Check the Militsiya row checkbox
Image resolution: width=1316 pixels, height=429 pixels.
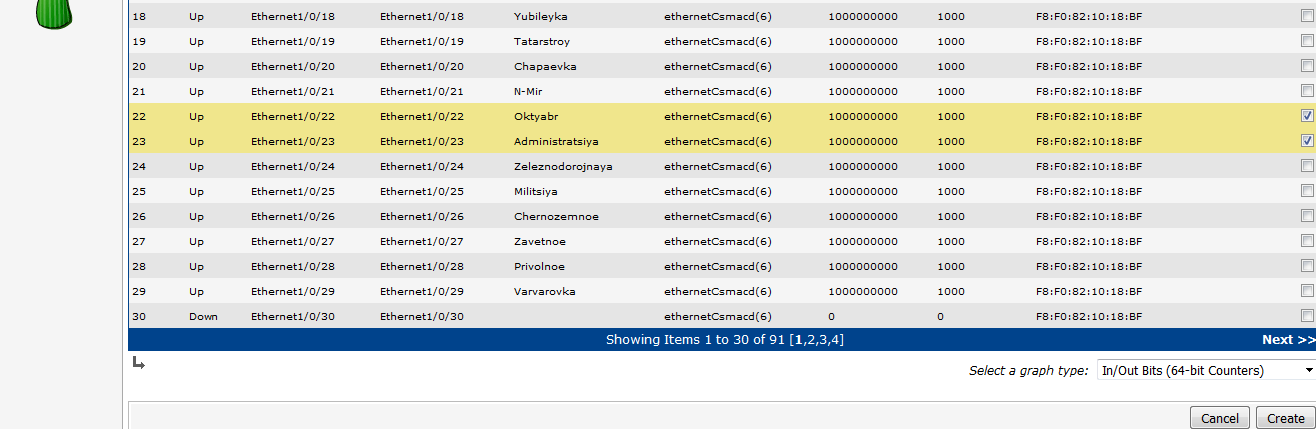coord(1307,191)
